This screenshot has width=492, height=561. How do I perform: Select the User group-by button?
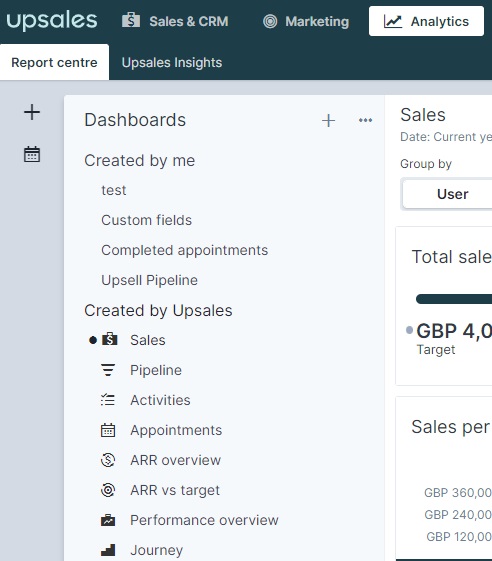pos(447,194)
